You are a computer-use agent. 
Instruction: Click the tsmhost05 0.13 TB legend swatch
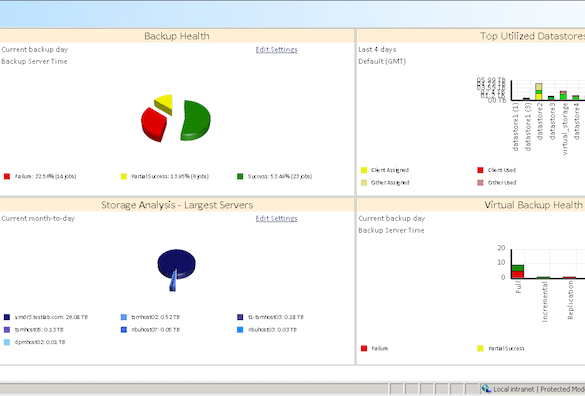pos(7,330)
